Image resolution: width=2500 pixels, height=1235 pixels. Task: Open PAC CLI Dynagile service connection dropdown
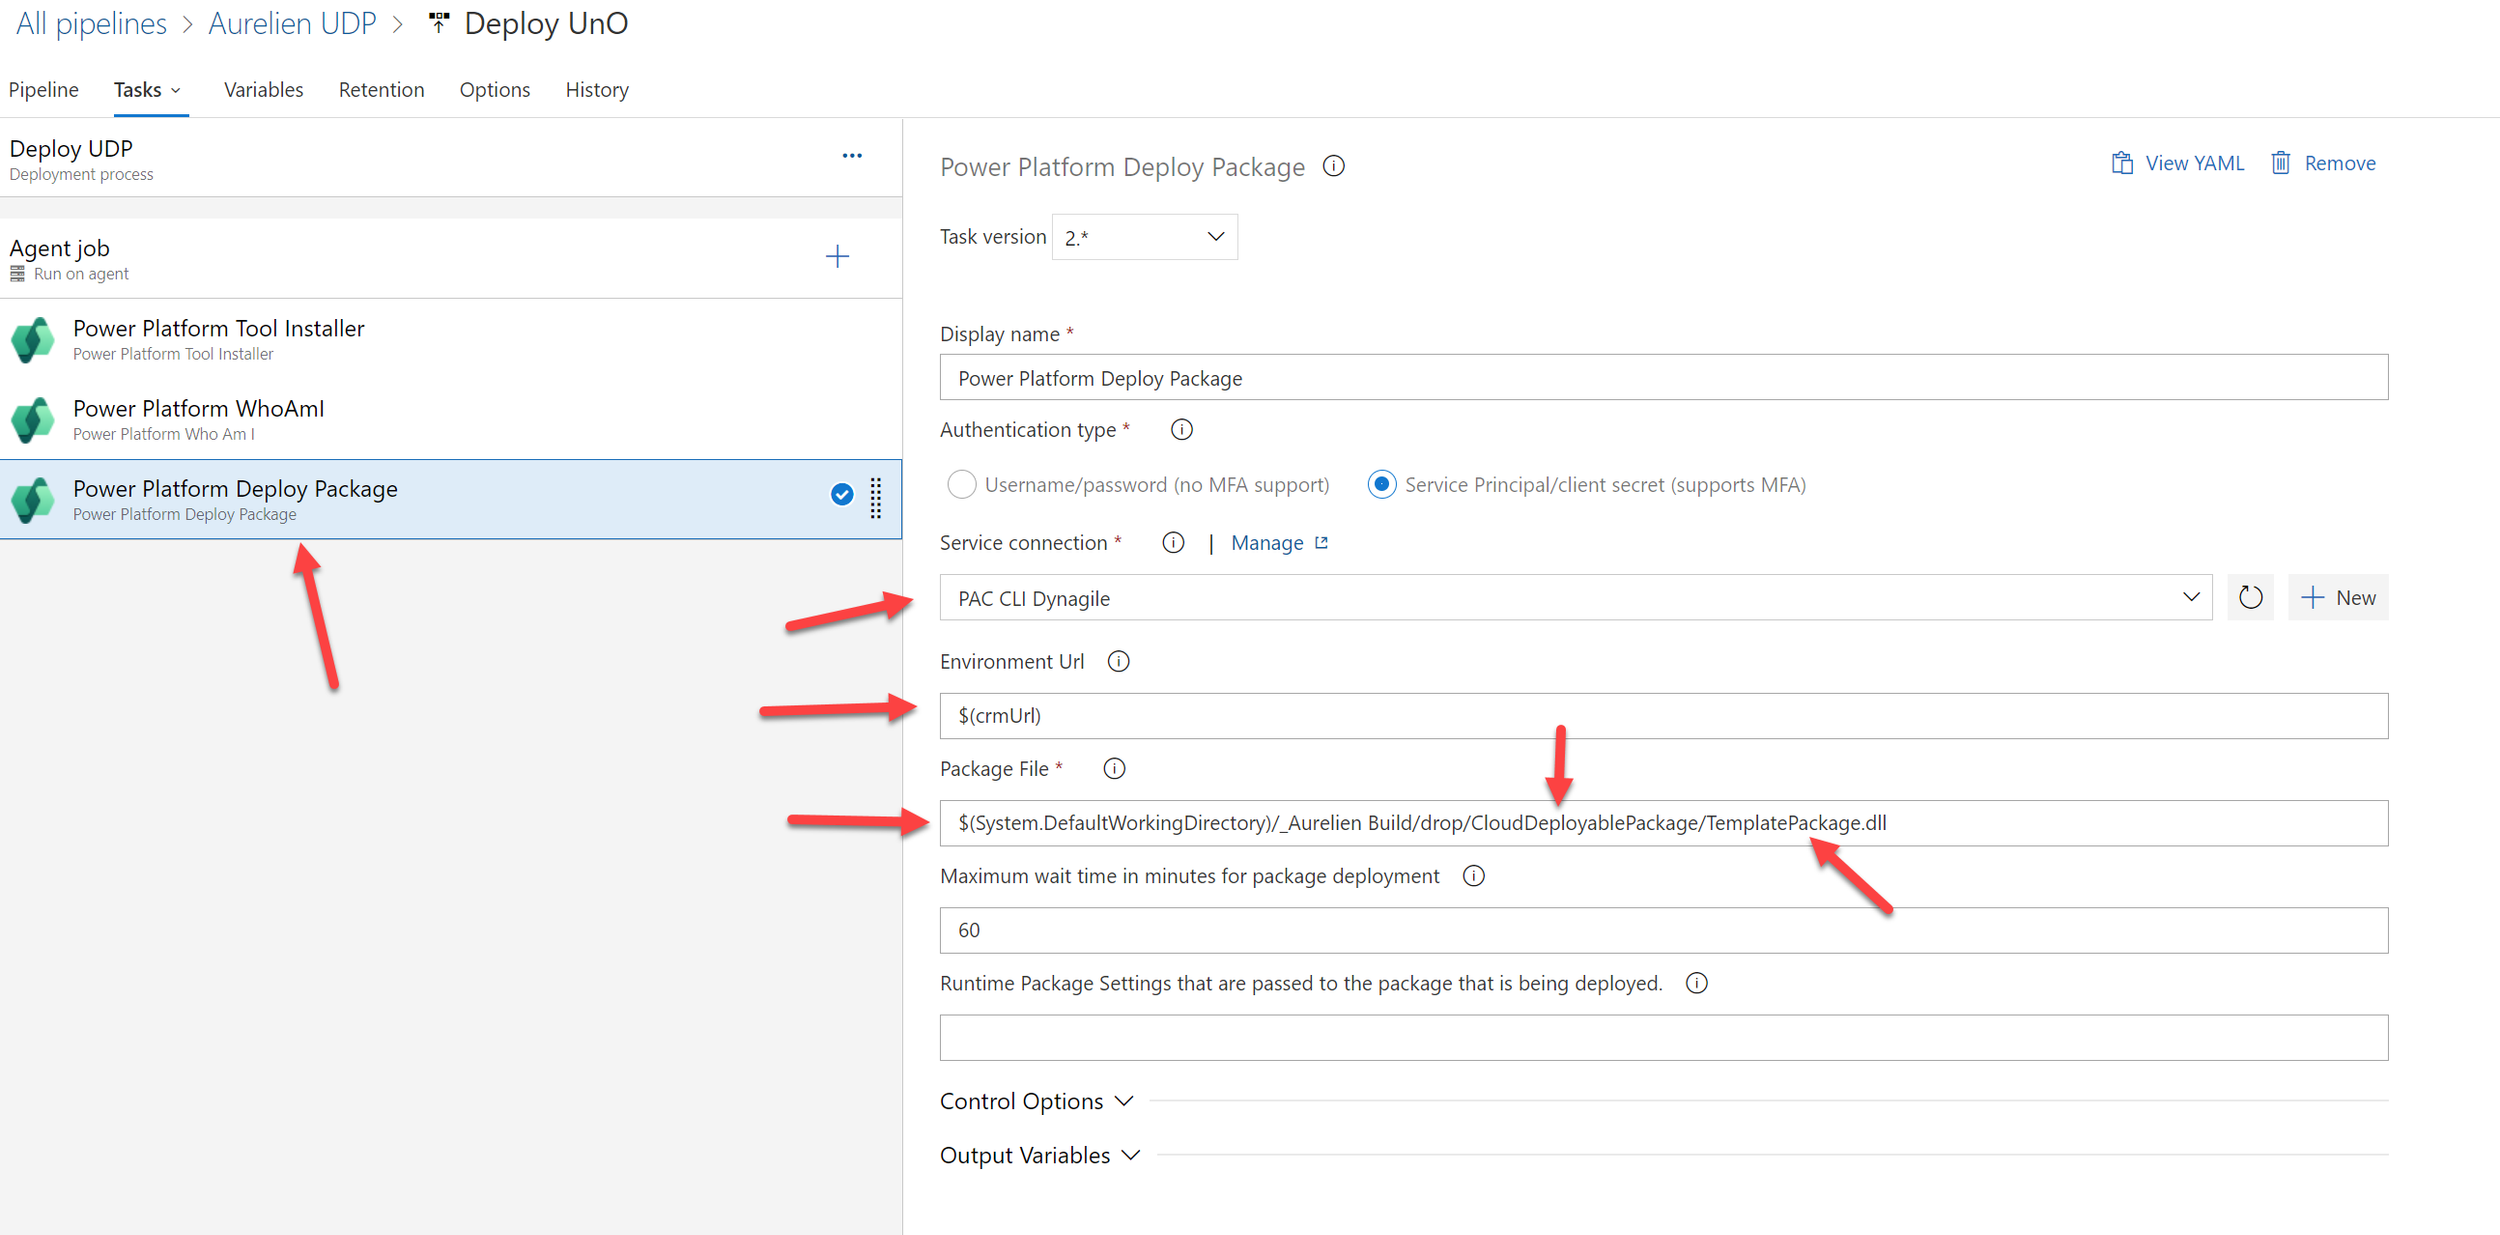click(x=1575, y=597)
